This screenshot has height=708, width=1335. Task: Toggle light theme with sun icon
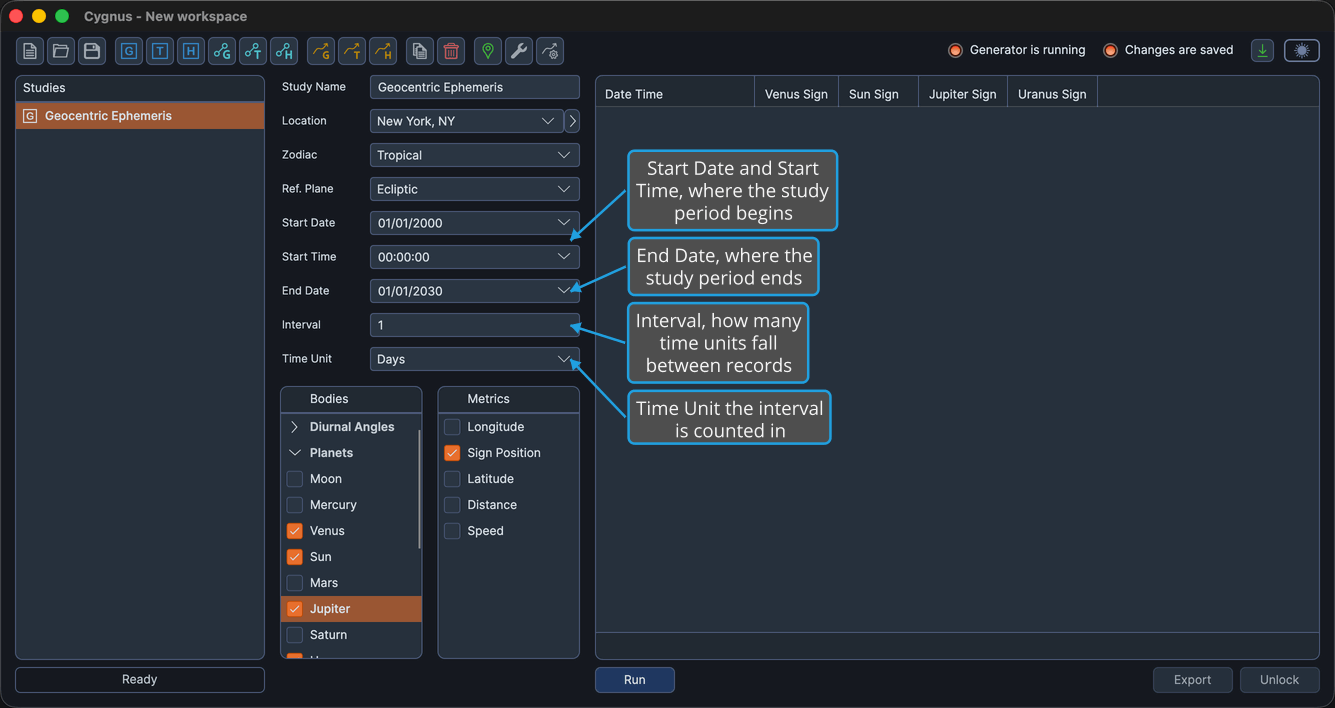[x=1302, y=51]
